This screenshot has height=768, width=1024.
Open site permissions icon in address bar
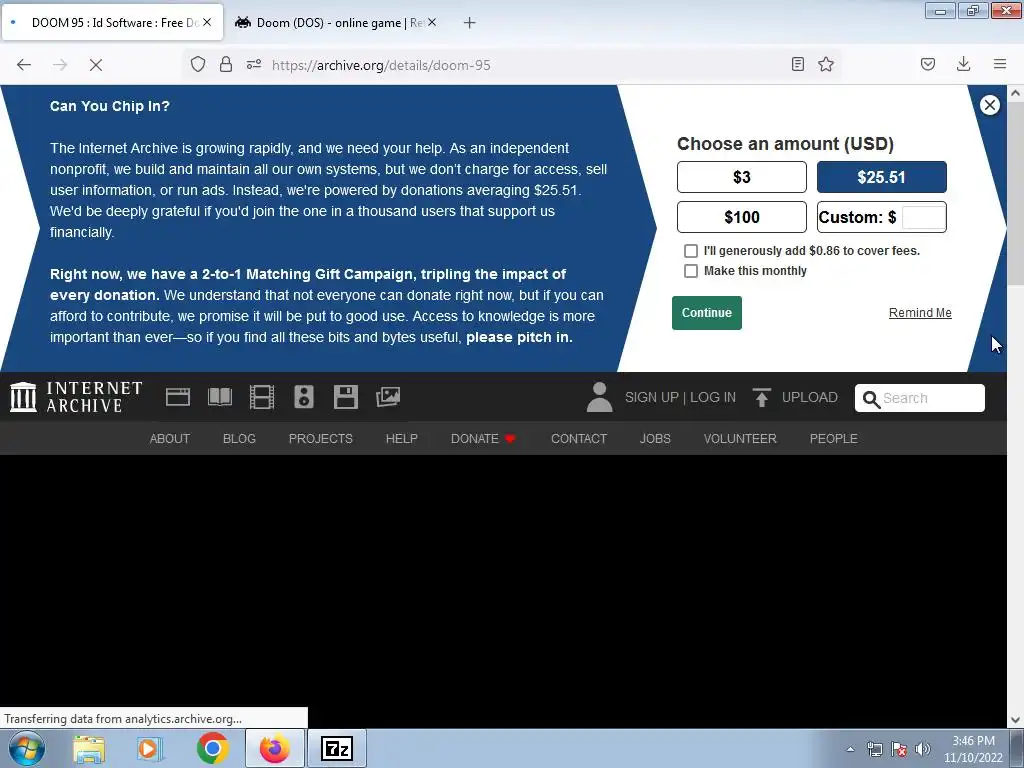(254, 64)
